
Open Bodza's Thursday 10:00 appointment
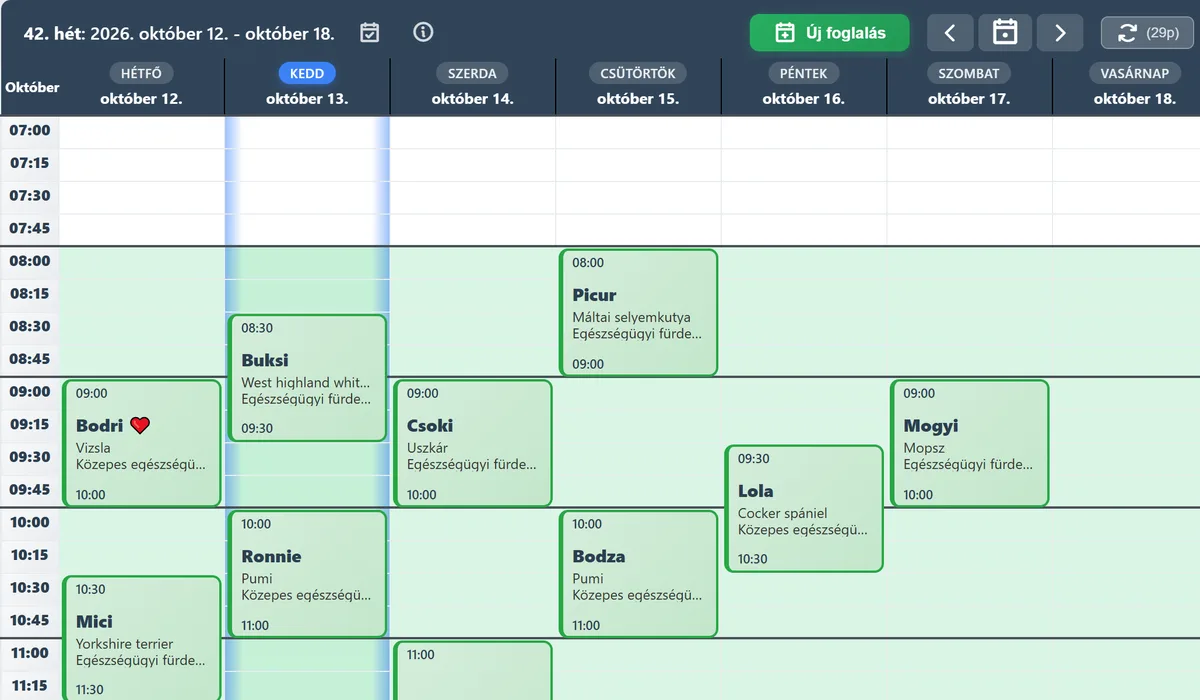638,574
